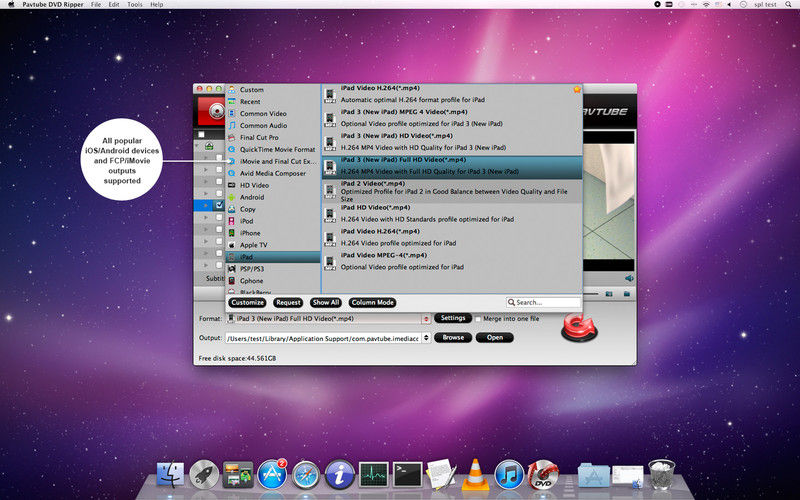This screenshot has width=800, height=500.
Task: Open format Settings button
Action: pos(453,318)
